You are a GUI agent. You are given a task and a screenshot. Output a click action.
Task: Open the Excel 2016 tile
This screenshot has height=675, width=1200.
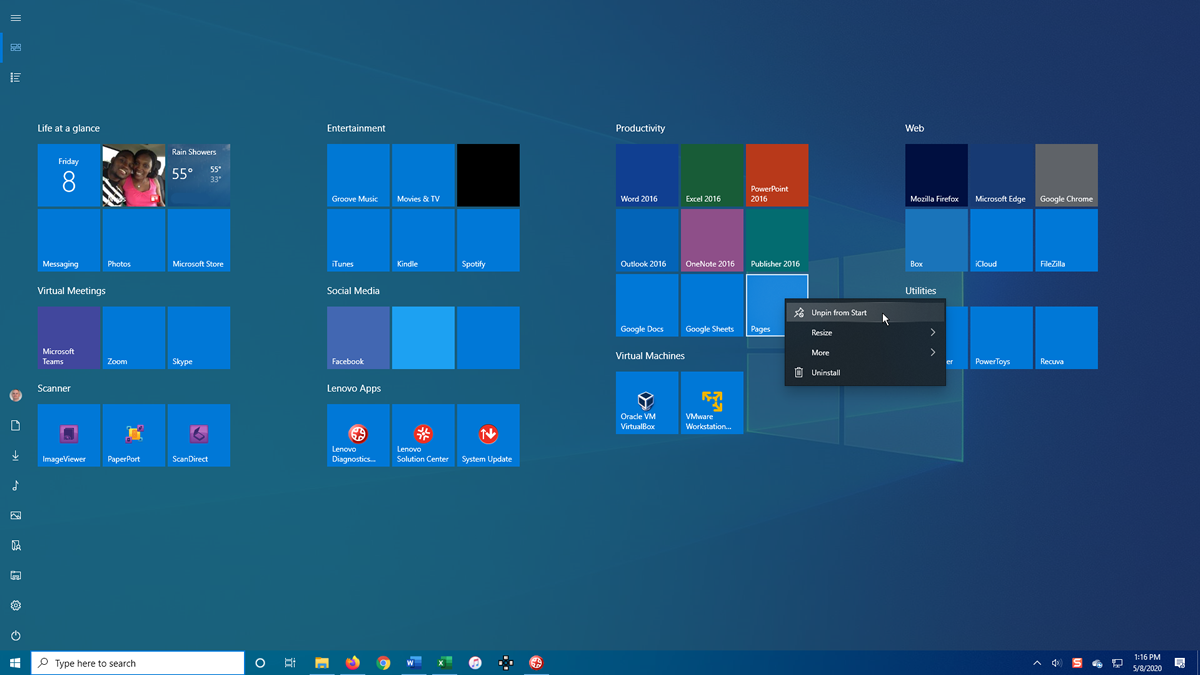point(712,175)
